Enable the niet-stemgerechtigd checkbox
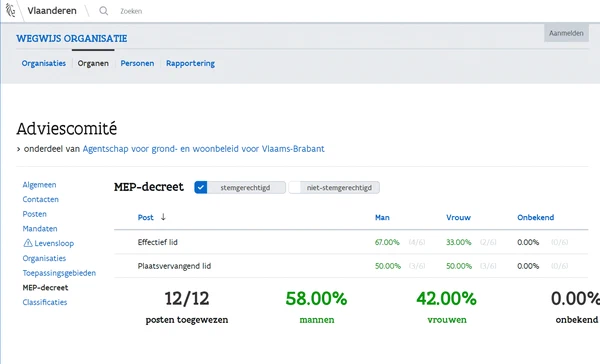Image resolution: width=600 pixels, height=364 pixels. tap(295, 188)
